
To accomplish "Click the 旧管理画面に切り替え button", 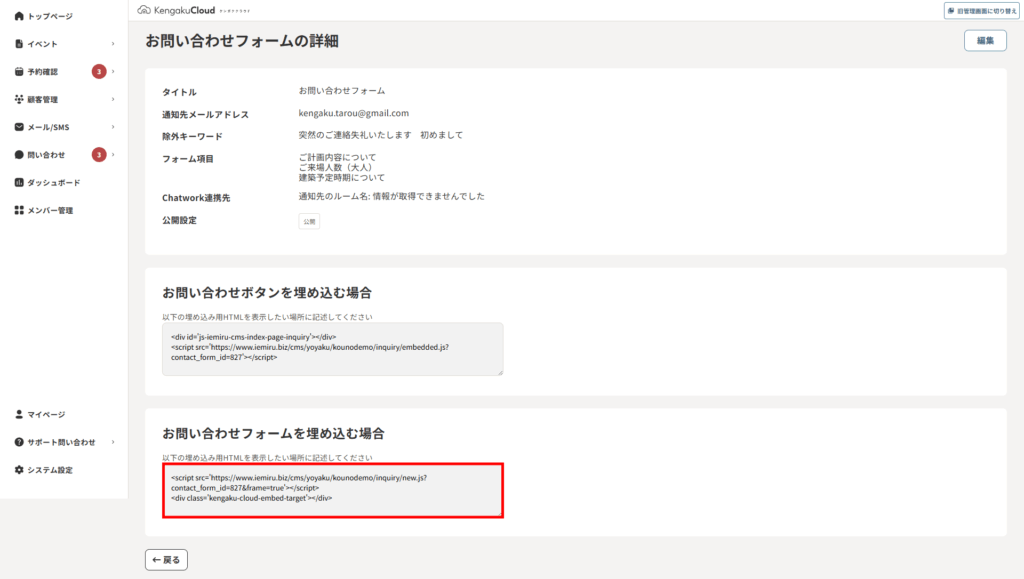I will click(x=981, y=10).
